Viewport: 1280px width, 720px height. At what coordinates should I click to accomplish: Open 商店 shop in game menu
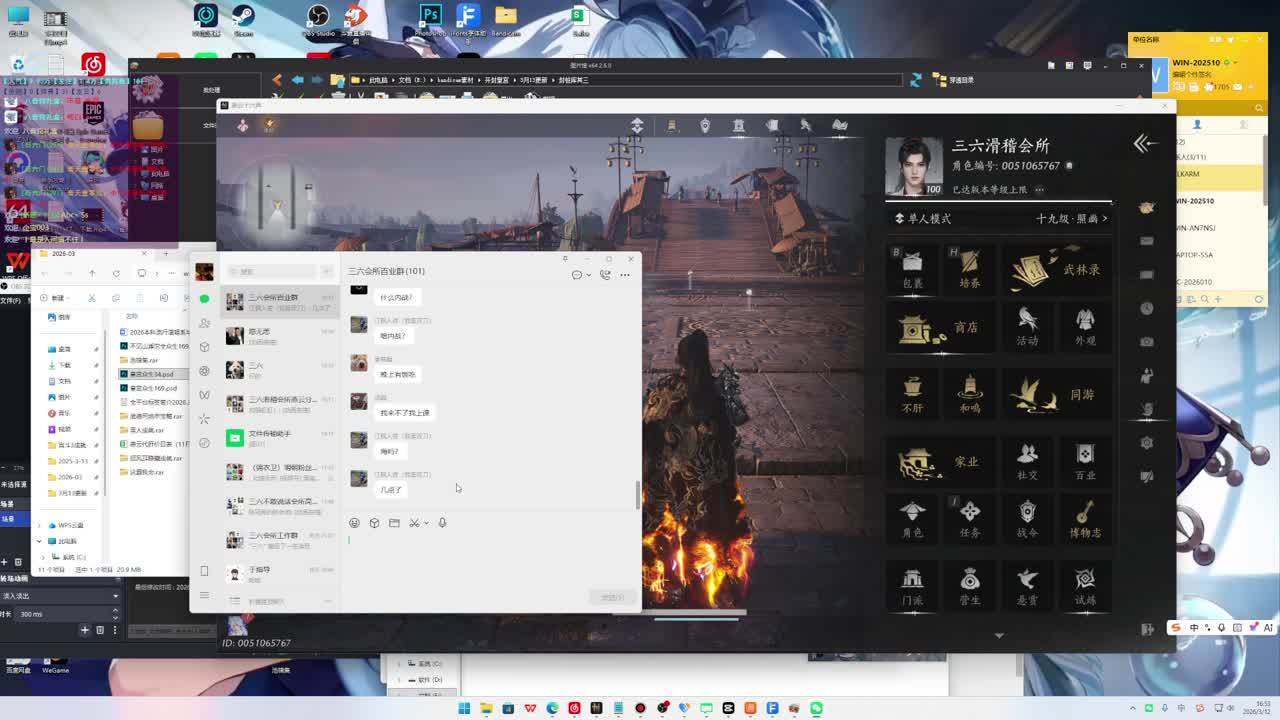[941, 328]
